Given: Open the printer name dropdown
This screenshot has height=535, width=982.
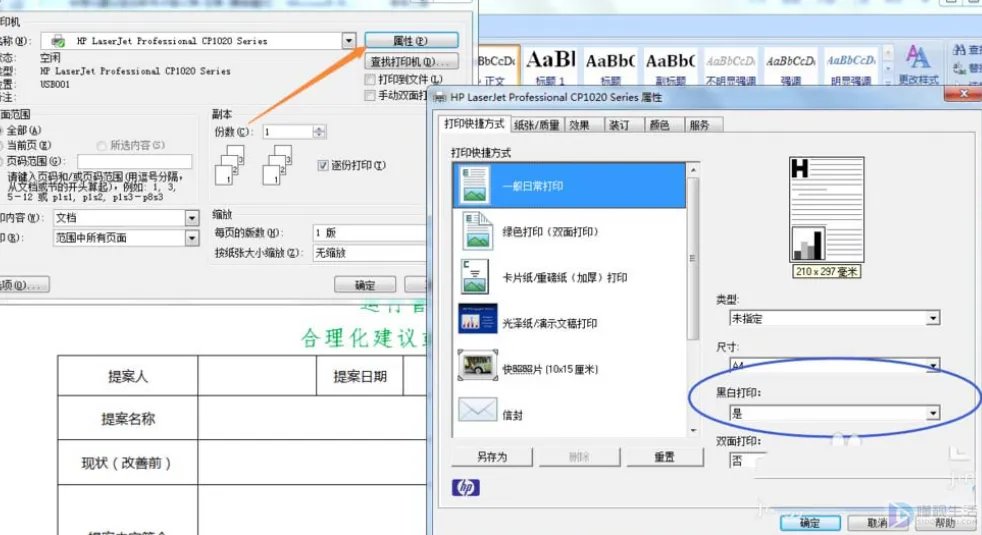Looking at the screenshot, I should coord(349,41).
